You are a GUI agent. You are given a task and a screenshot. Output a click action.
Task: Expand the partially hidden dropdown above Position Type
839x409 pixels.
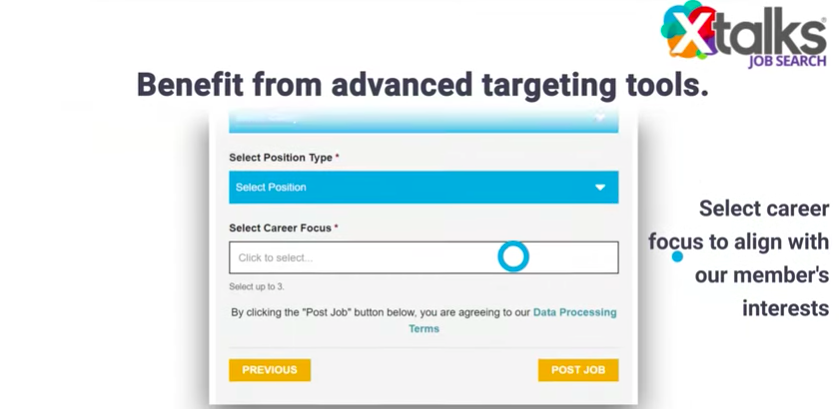(423, 120)
